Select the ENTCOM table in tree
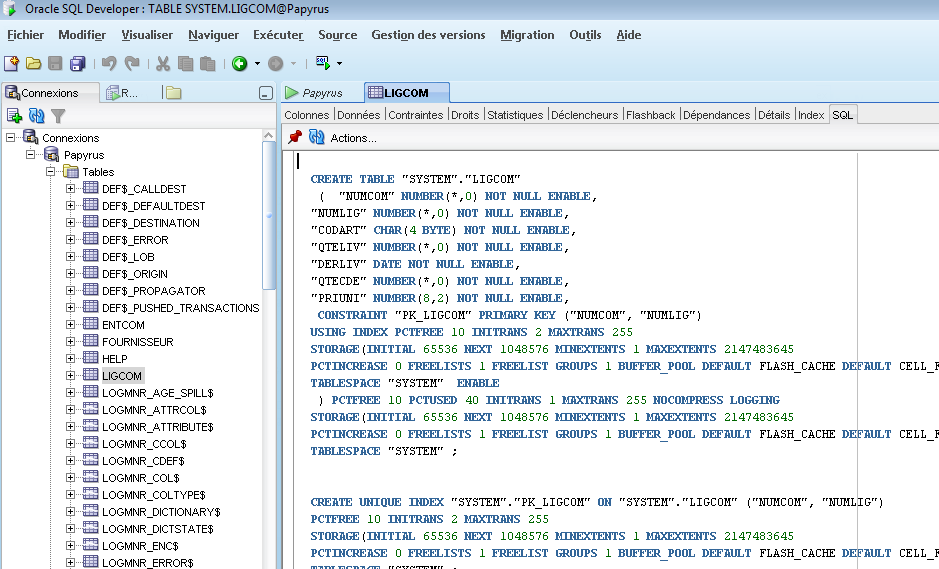The image size is (939, 569). point(123,325)
